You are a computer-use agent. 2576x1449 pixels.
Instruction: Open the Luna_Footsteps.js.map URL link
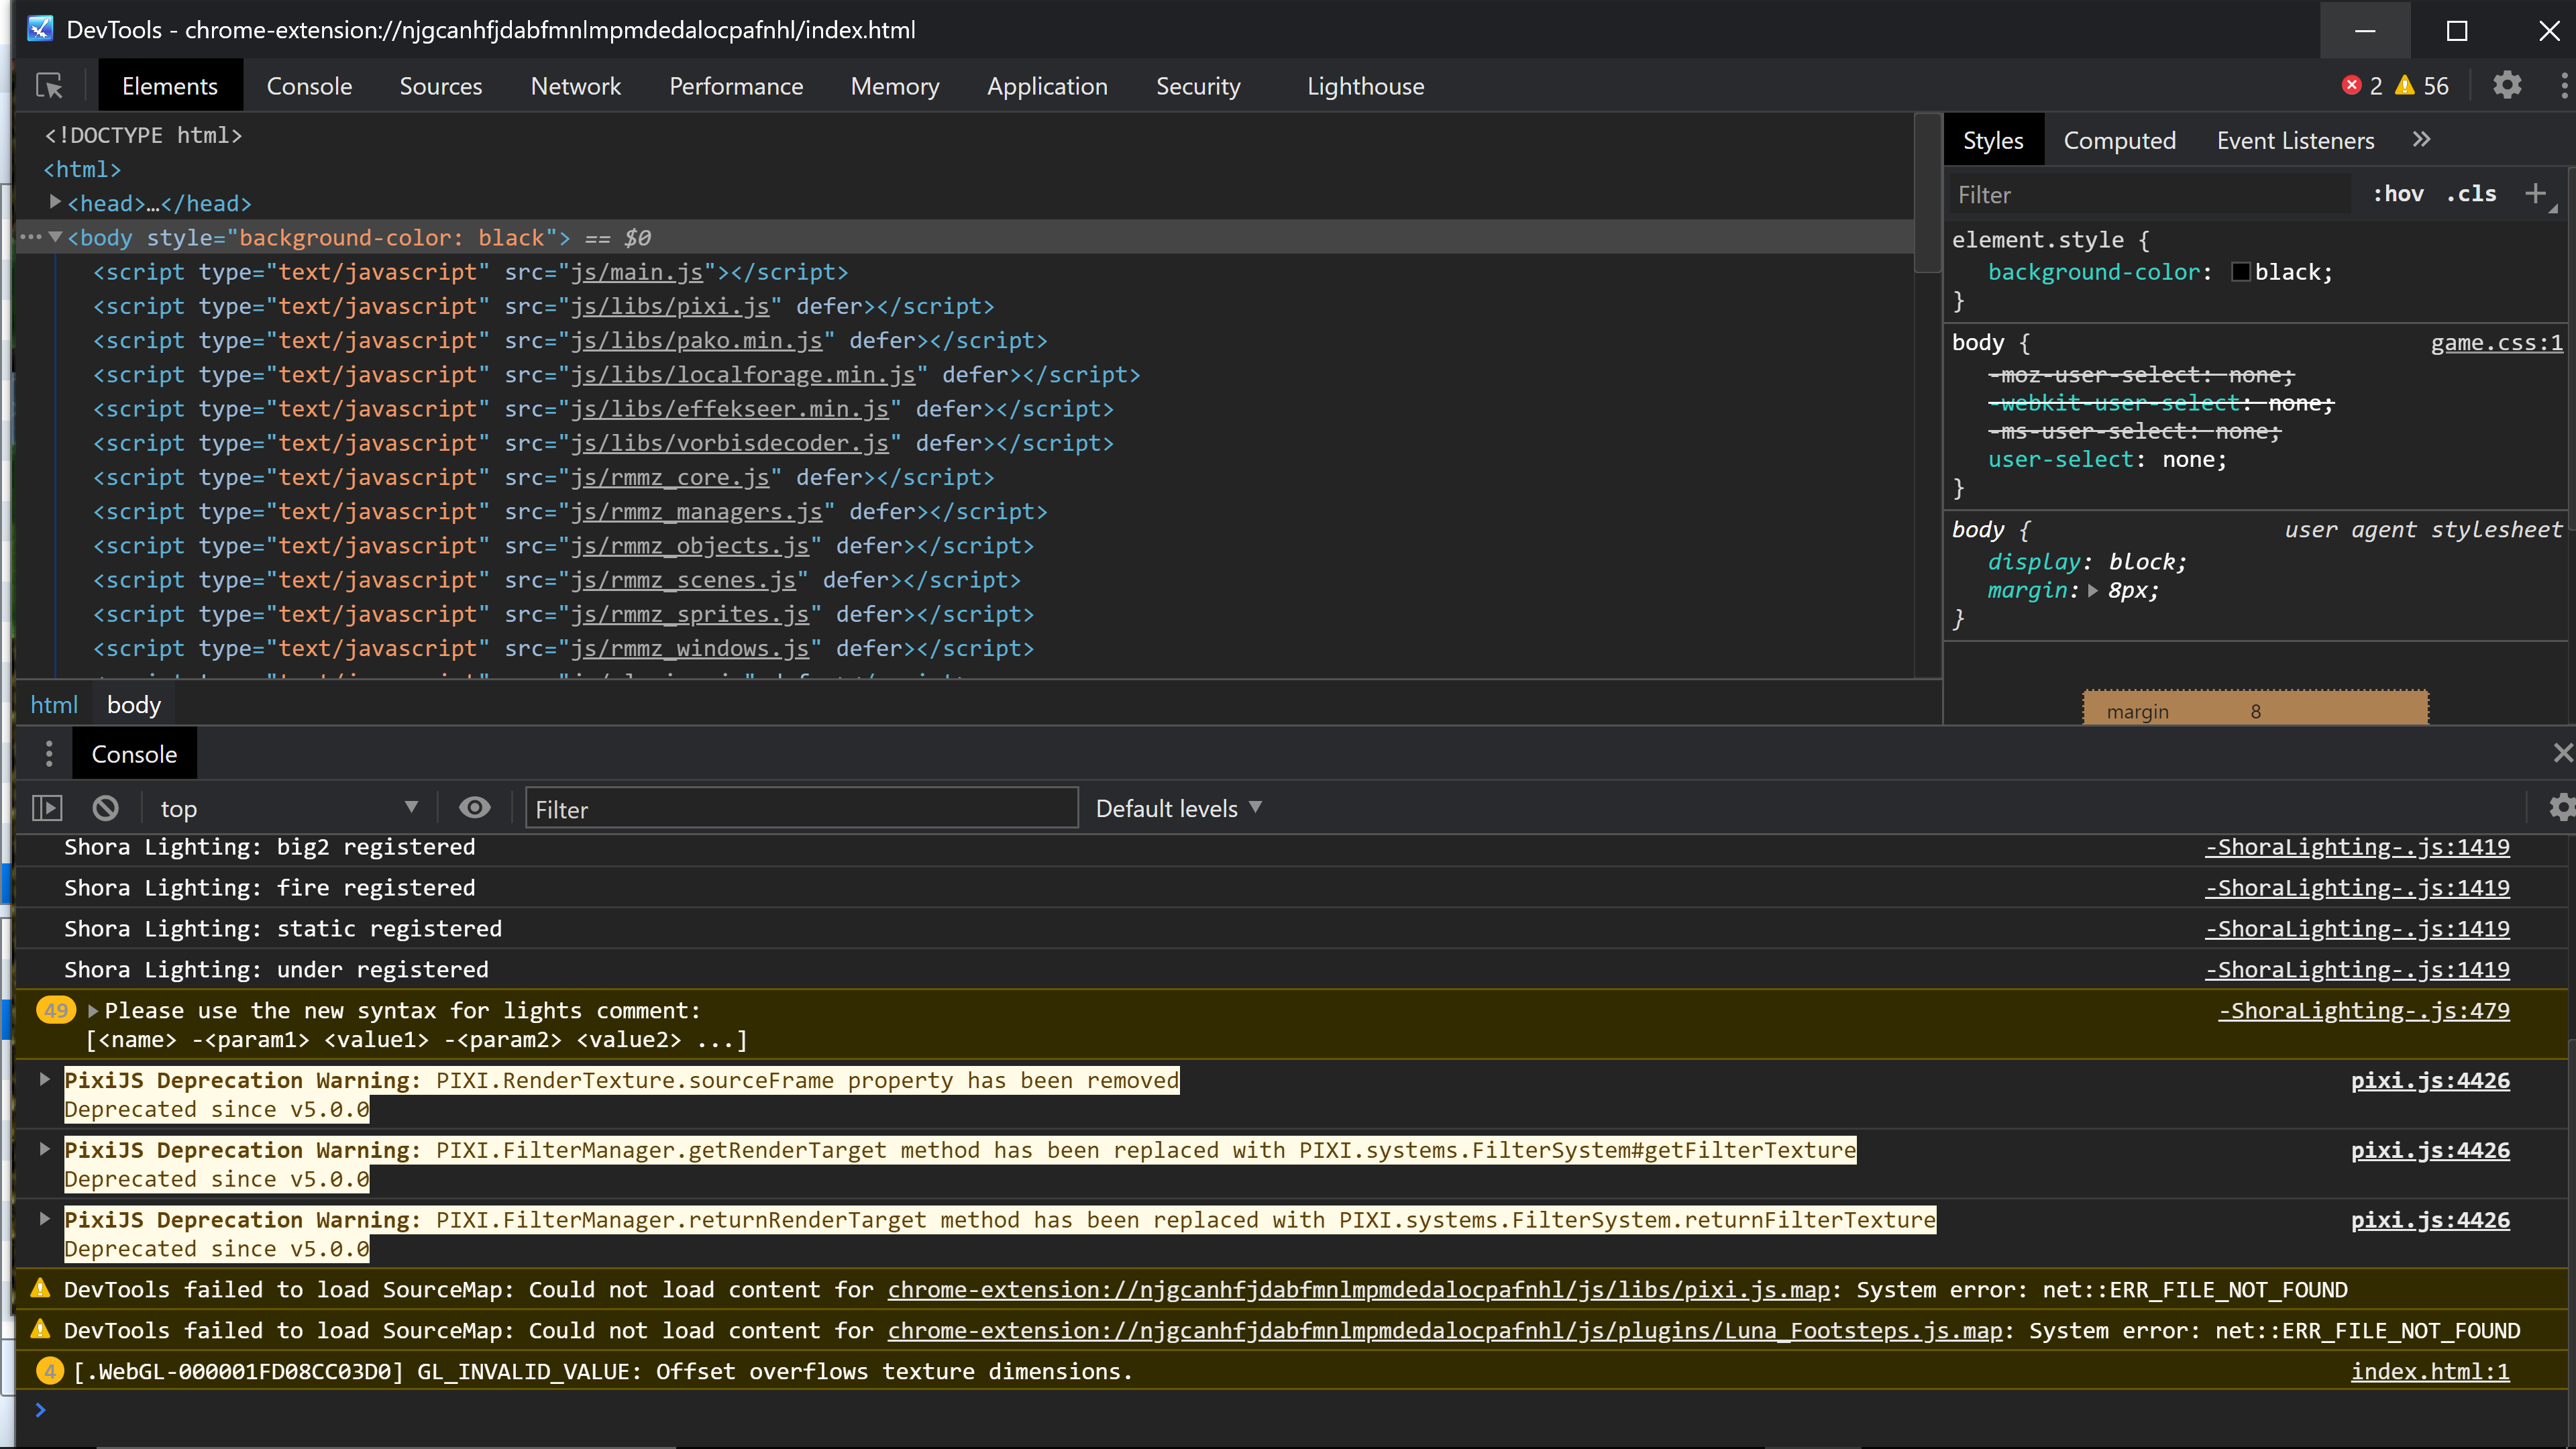click(x=1445, y=1331)
